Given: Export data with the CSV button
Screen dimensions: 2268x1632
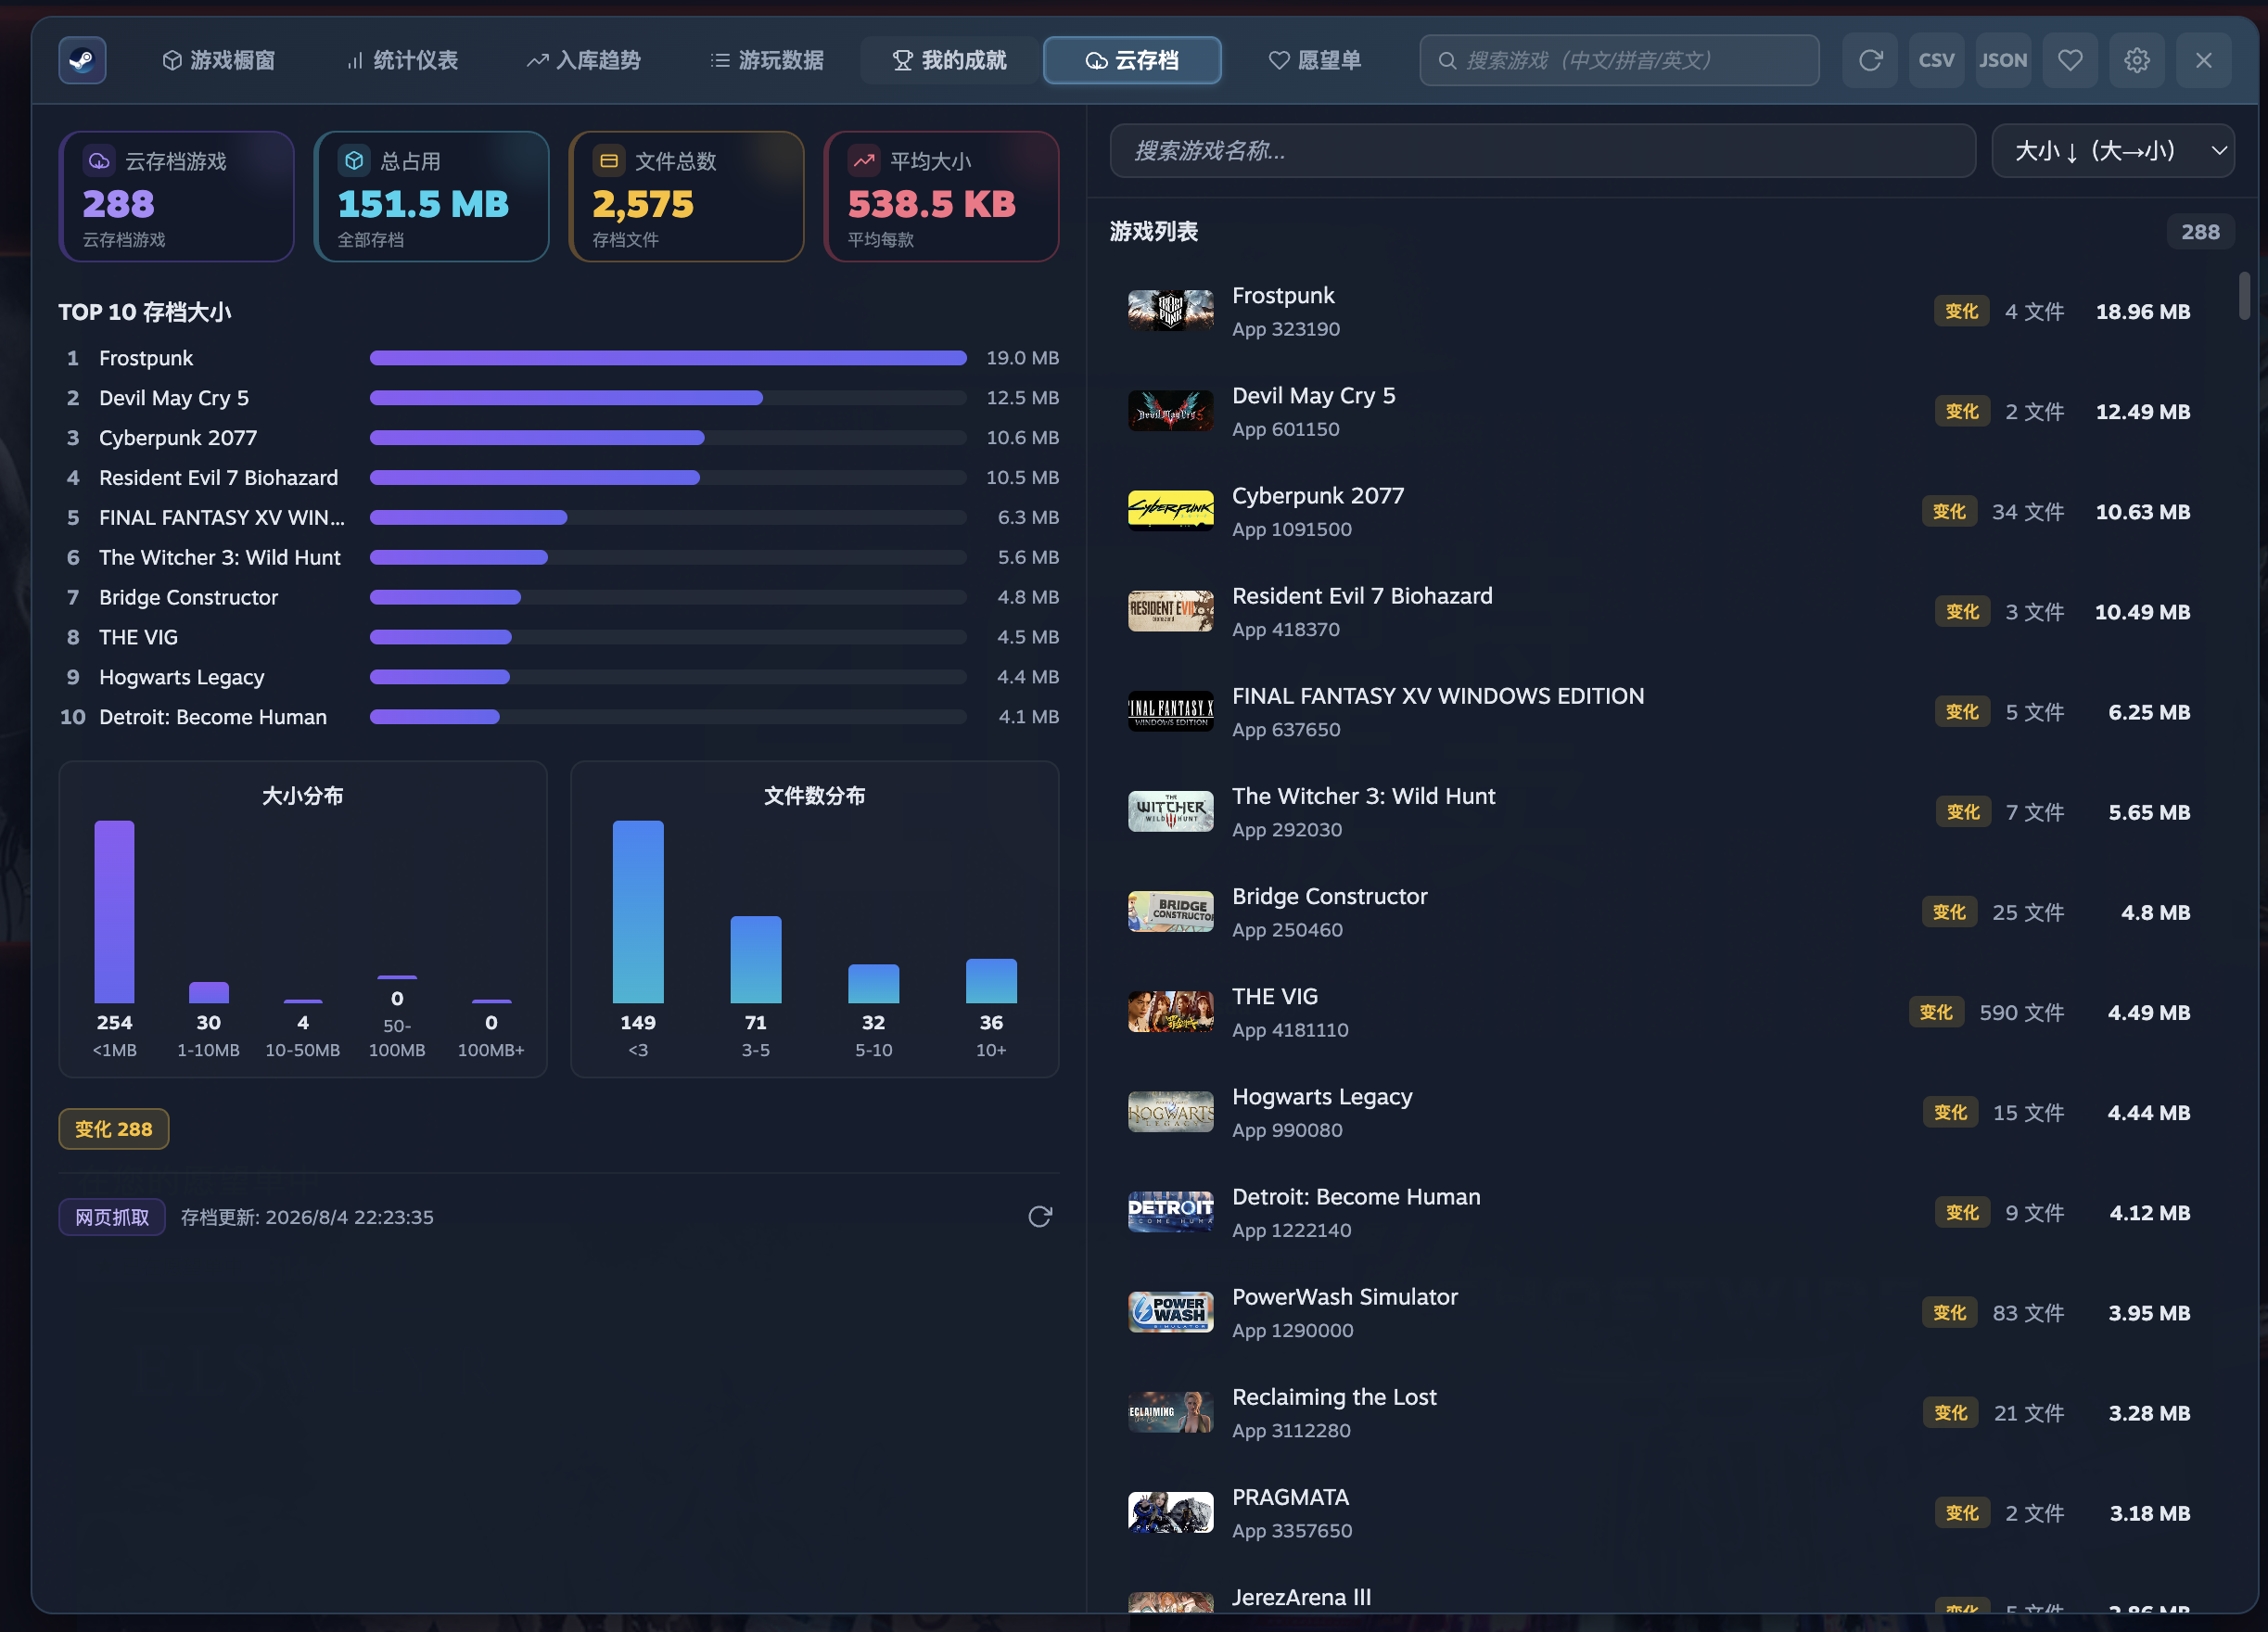Looking at the screenshot, I should pos(1936,60).
